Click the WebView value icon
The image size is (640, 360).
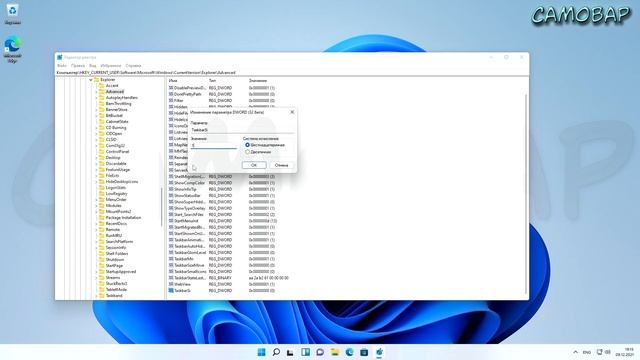click(171, 284)
